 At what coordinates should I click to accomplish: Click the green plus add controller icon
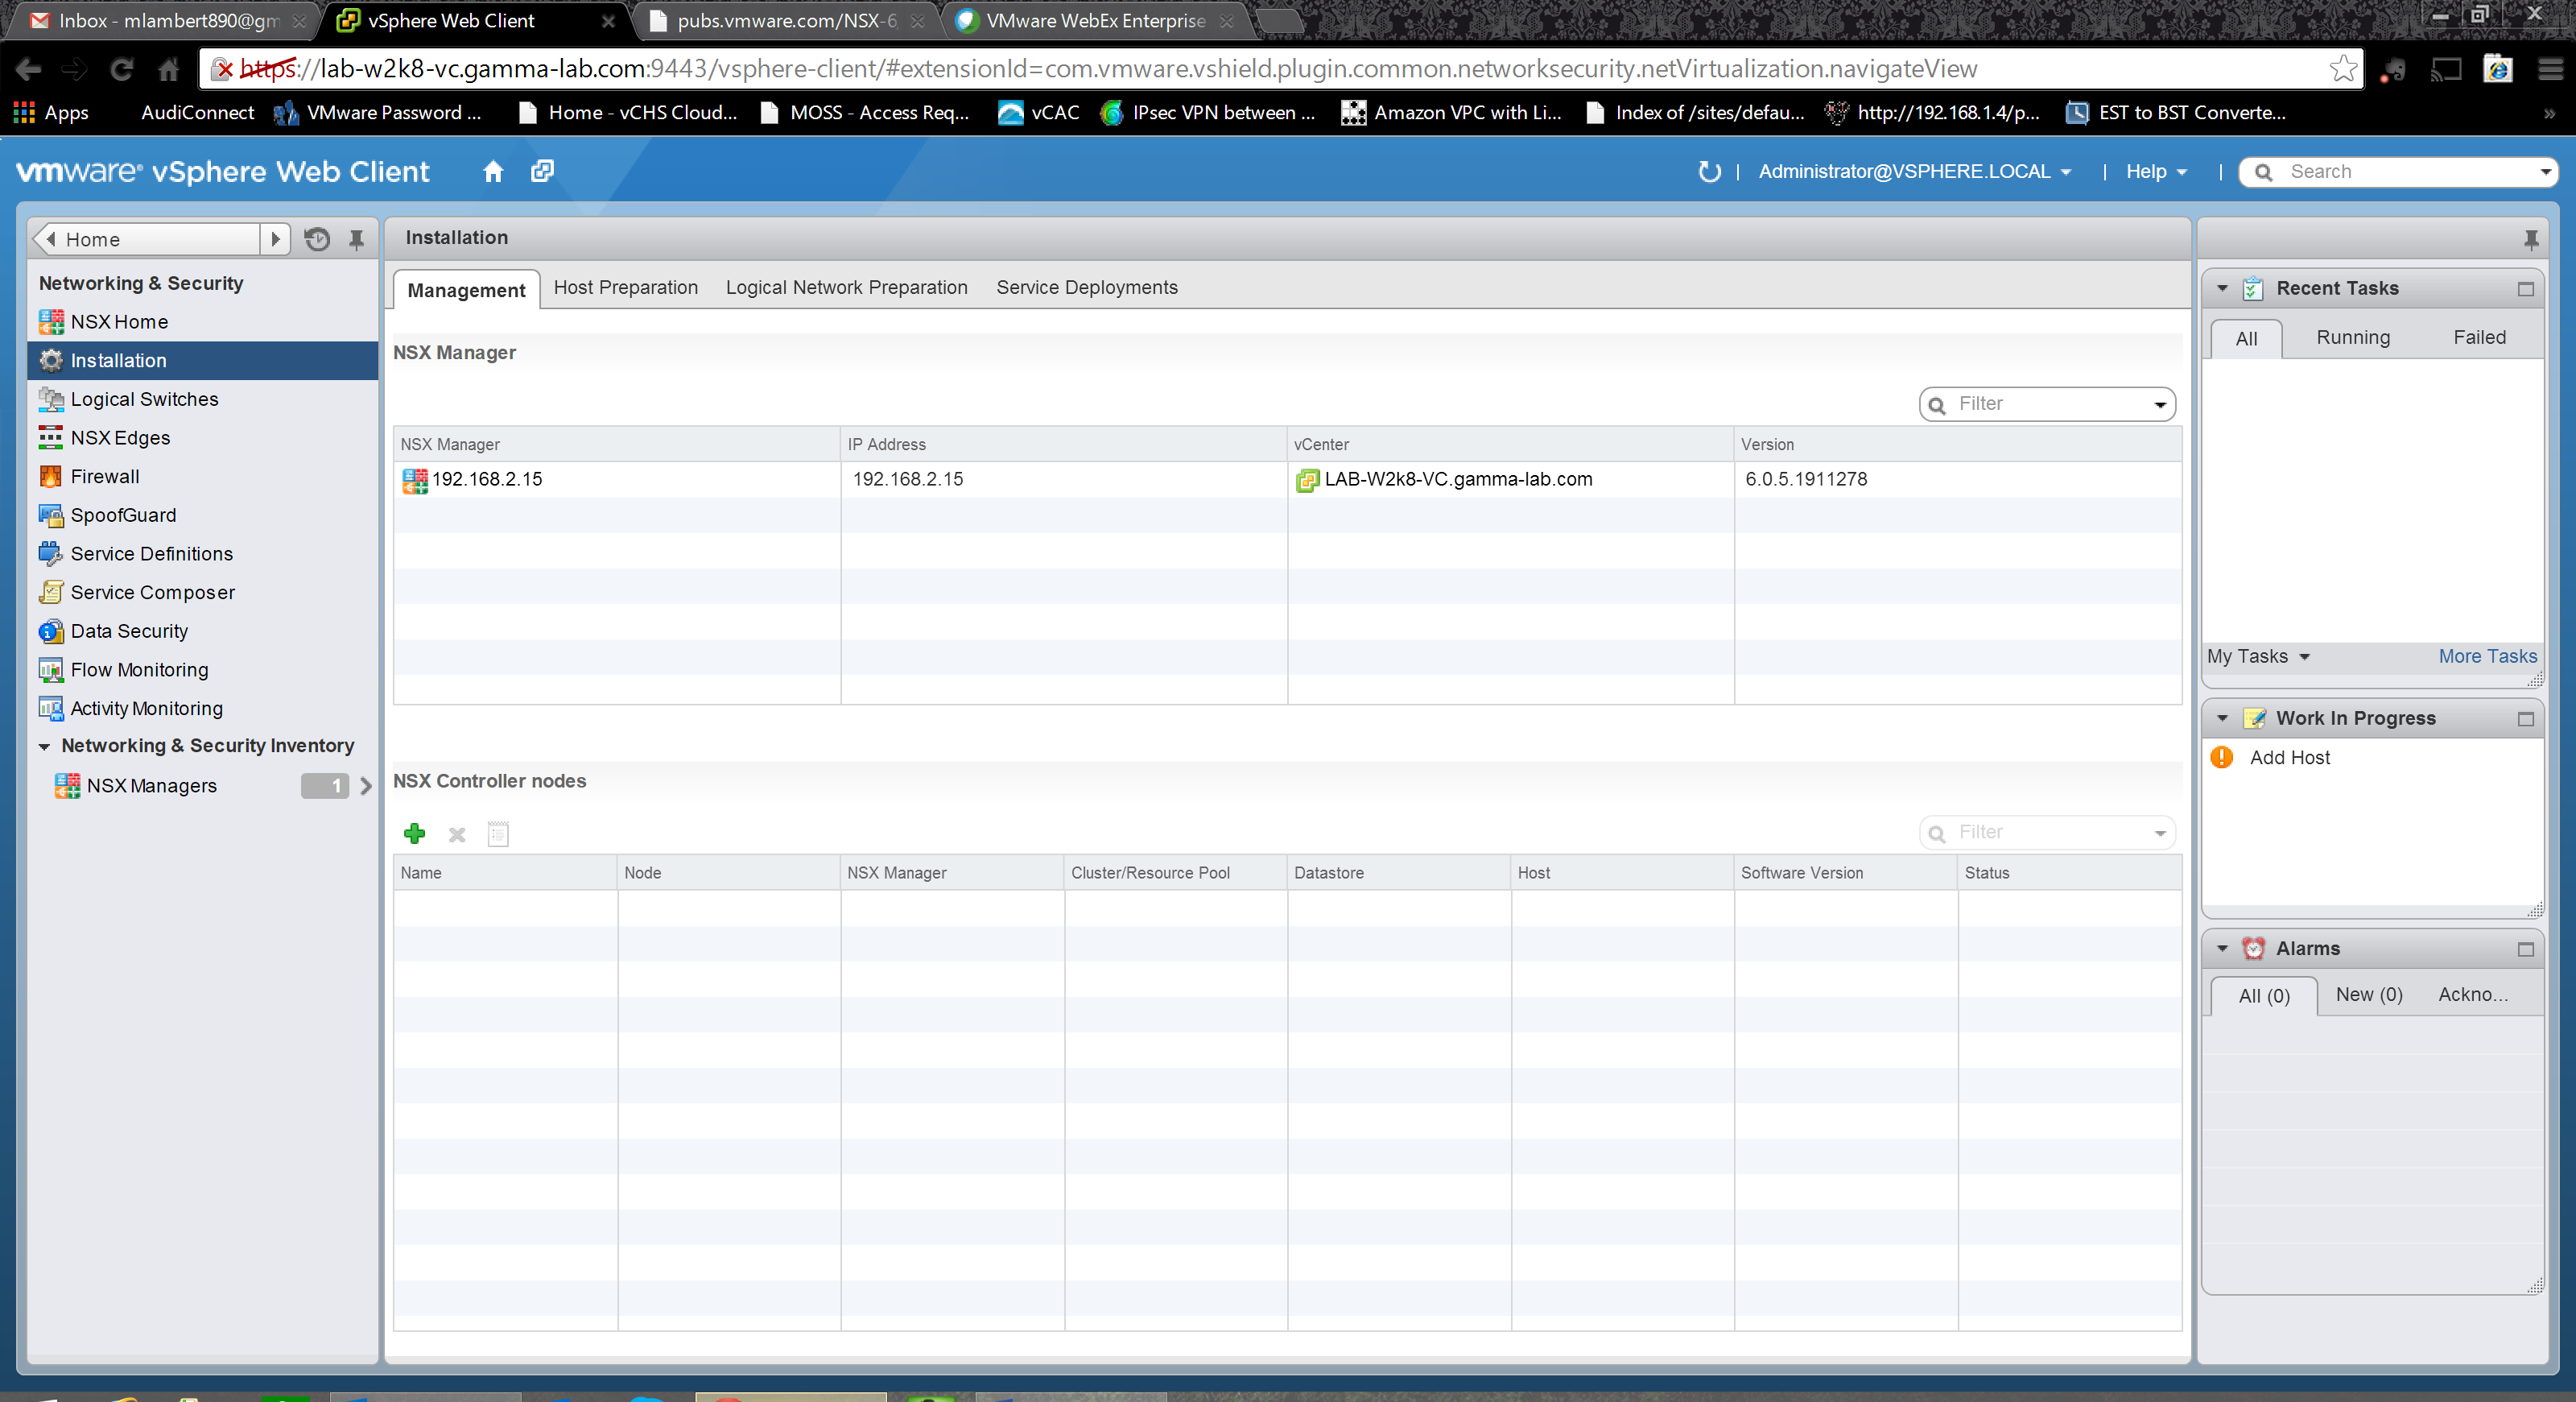[414, 833]
